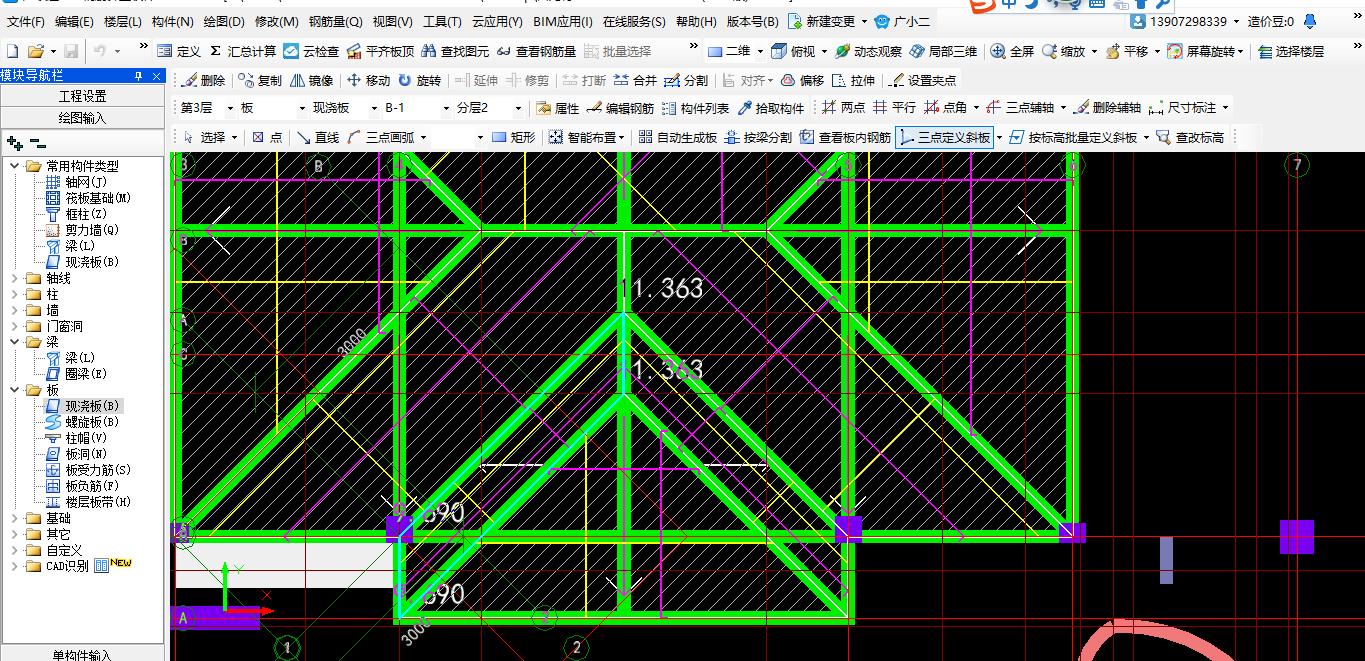This screenshot has height=661, width=1365.
Task: Select the 旋转 rotate tool
Action: (419, 81)
